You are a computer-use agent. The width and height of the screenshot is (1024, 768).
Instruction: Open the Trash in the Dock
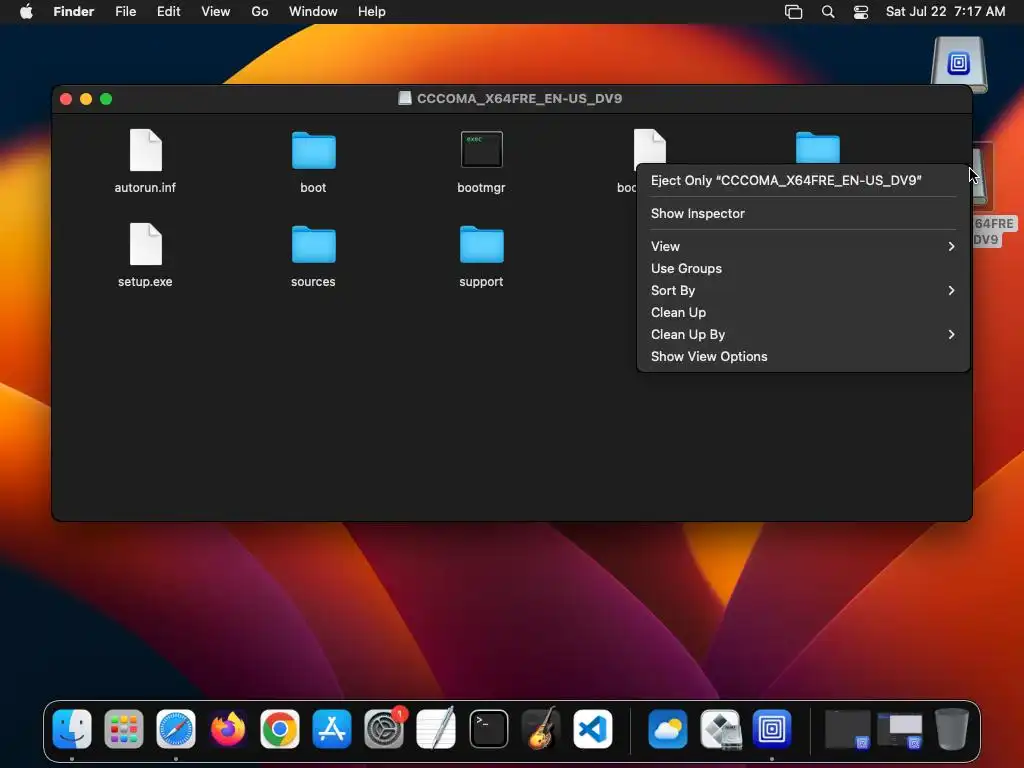[x=952, y=728]
